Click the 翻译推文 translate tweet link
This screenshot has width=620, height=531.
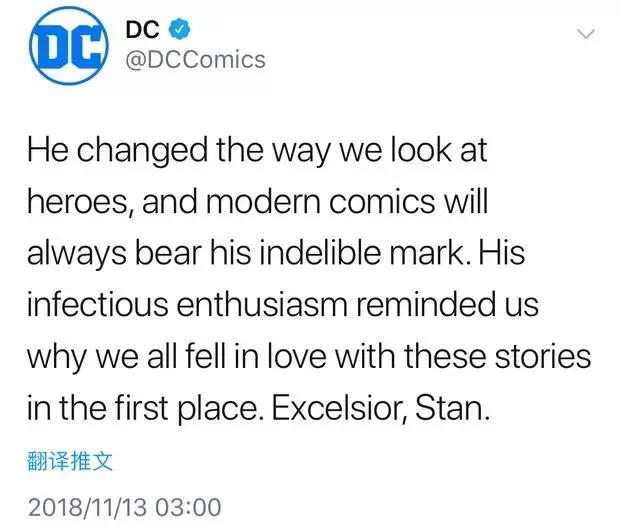[67, 462]
